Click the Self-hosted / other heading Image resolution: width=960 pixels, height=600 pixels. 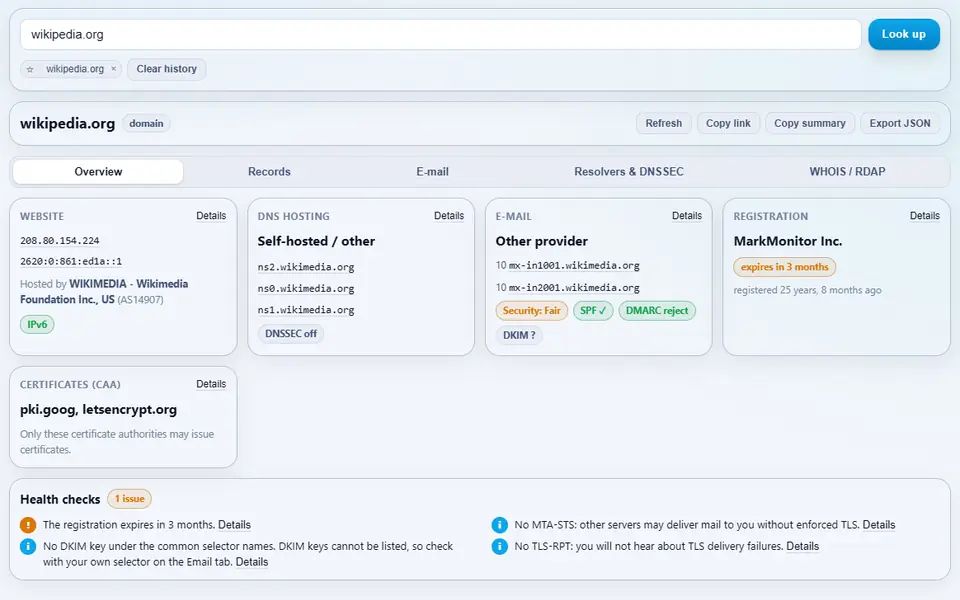tap(316, 241)
